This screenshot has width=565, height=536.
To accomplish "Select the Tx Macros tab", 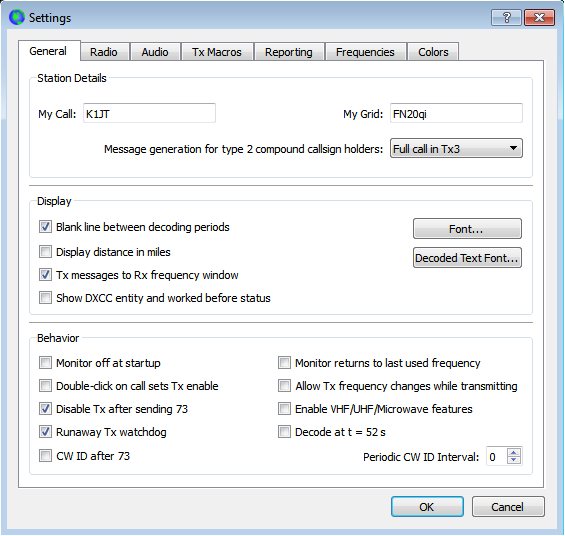I will click(217, 52).
